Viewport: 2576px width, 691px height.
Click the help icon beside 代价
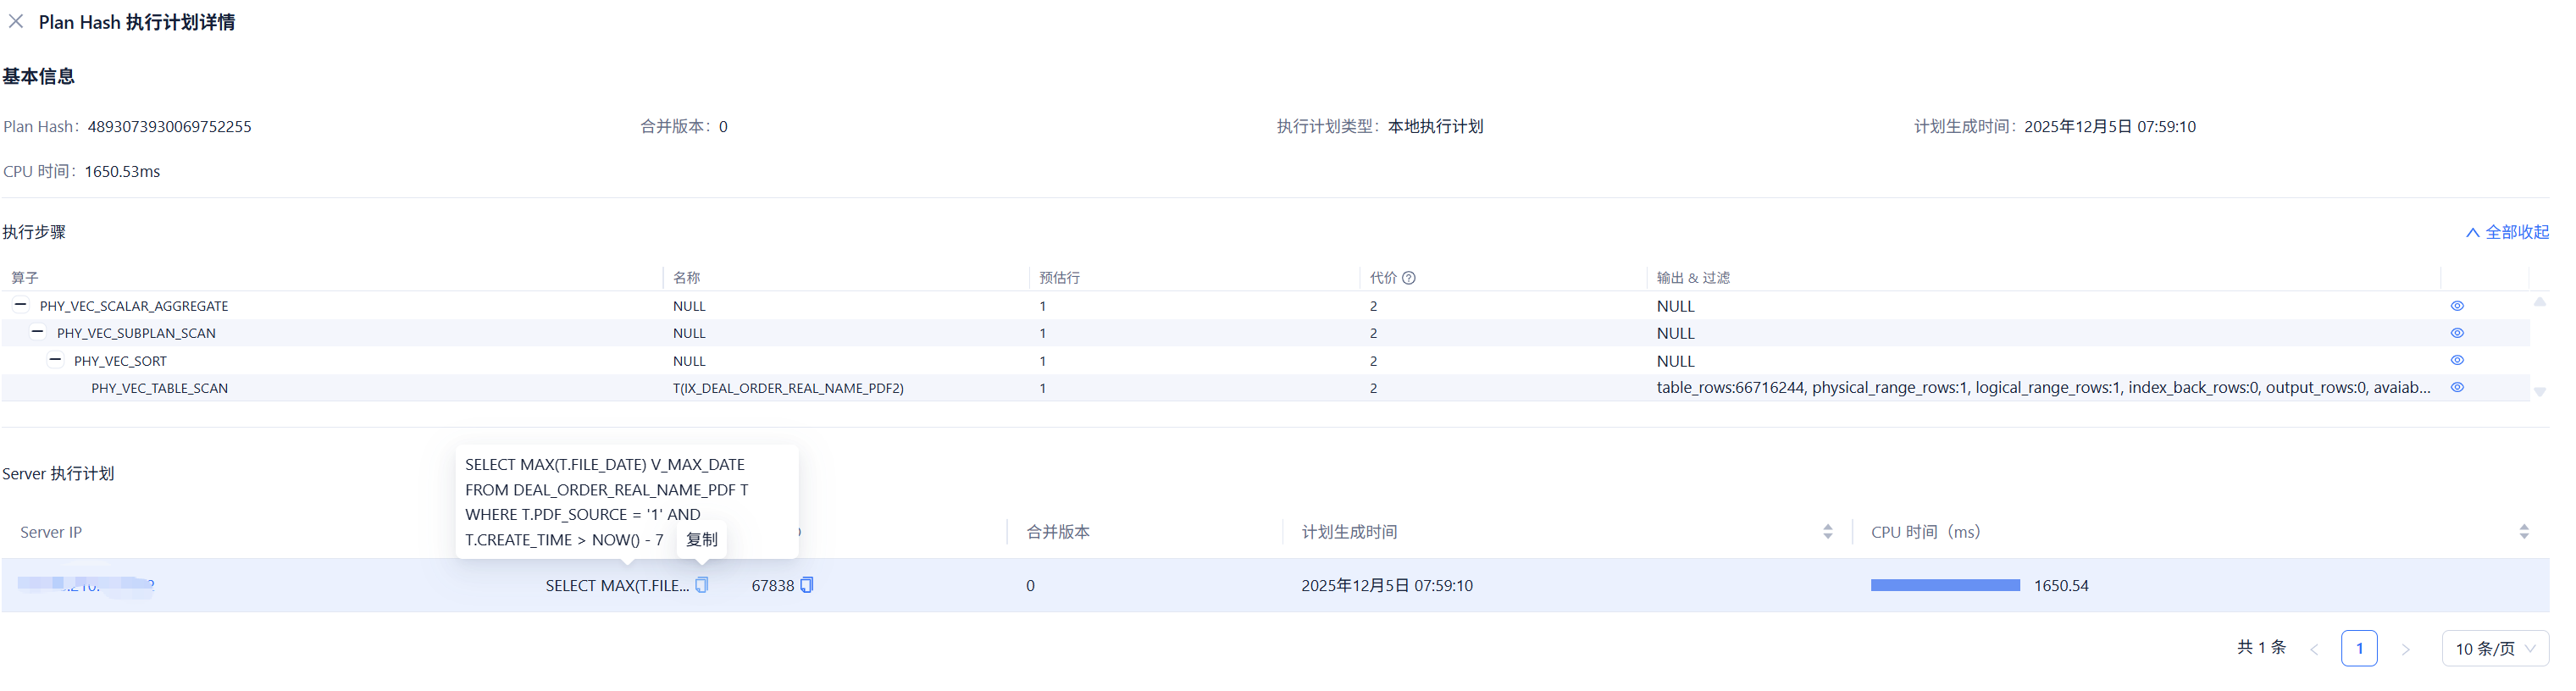coord(1409,278)
